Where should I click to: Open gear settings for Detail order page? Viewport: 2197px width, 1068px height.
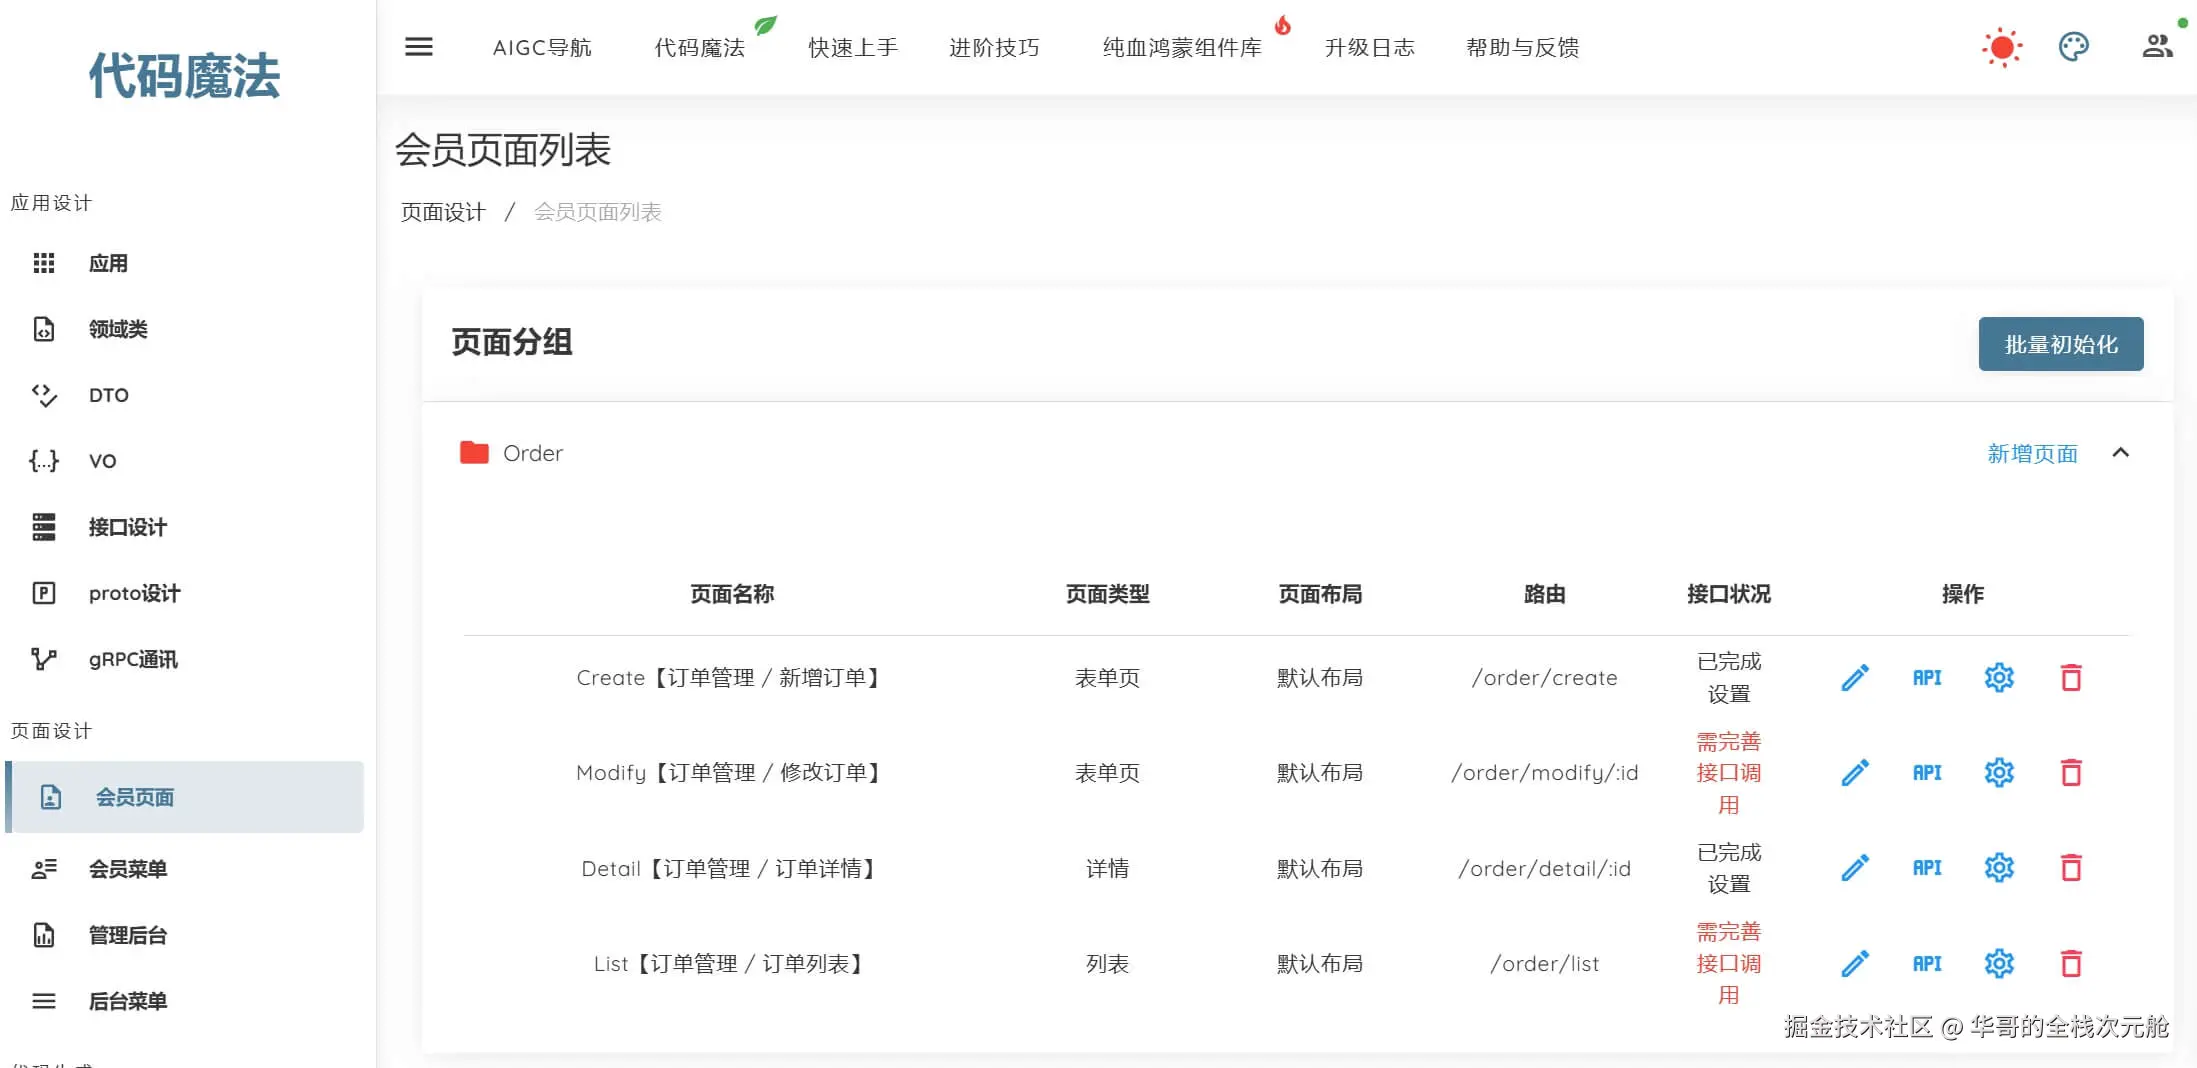pos(1999,868)
